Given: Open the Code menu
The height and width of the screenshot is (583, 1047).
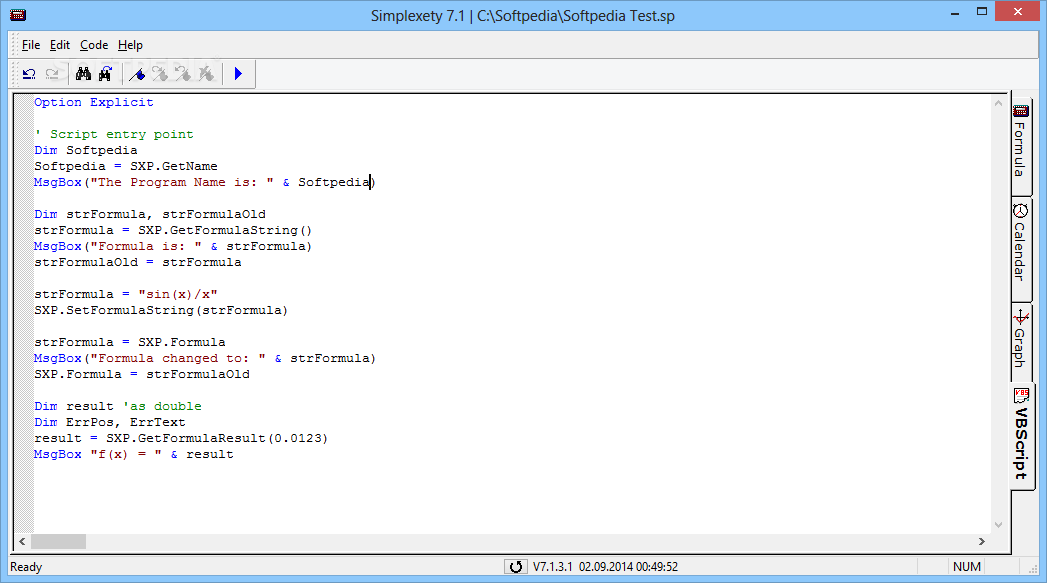Looking at the screenshot, I should pos(93,45).
